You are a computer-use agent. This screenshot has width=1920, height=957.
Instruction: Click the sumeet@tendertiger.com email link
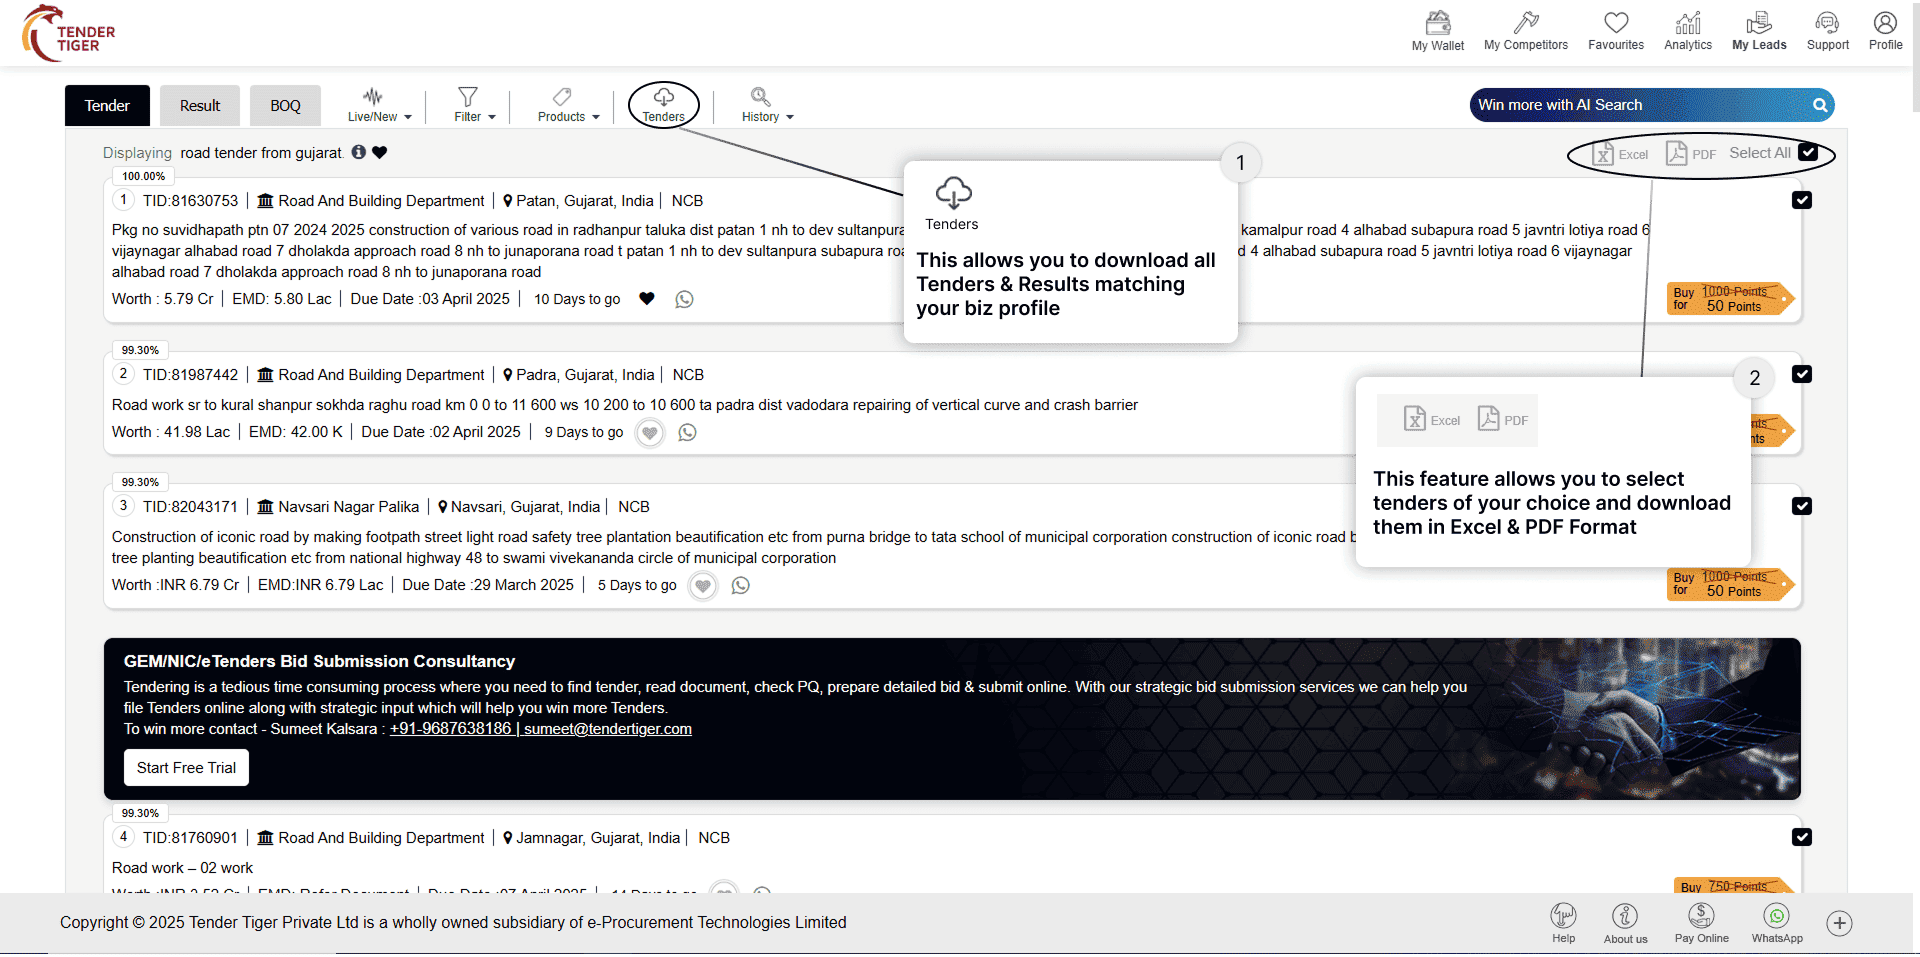coord(607,729)
